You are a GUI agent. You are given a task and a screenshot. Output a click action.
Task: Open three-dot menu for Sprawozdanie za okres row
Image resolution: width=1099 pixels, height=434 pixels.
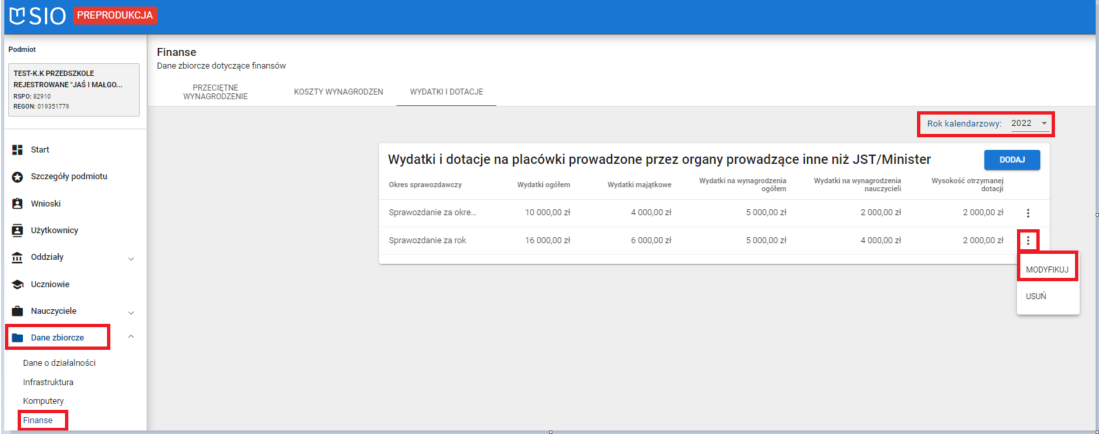pos(1028,213)
